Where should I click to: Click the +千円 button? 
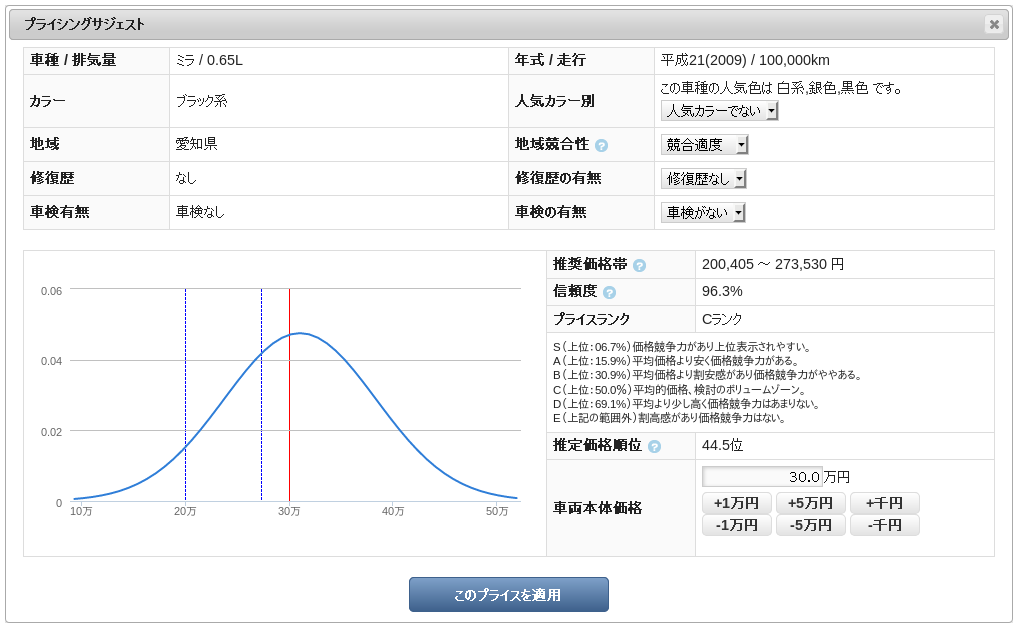[884, 503]
